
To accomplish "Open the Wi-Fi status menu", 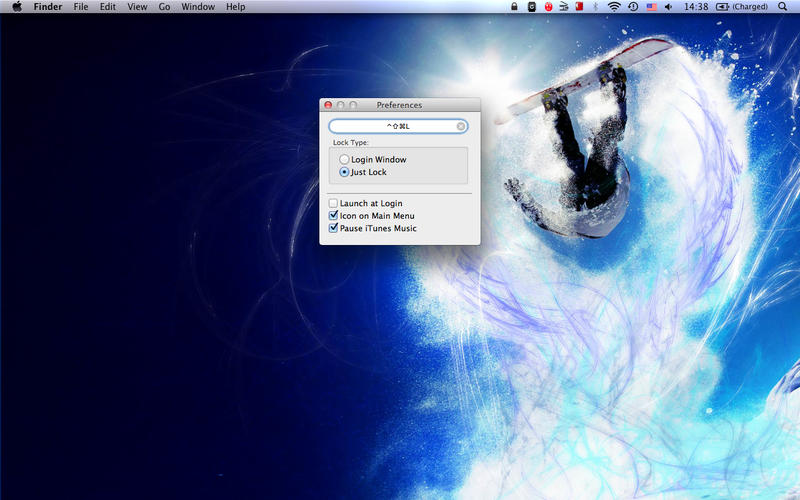I will [614, 7].
